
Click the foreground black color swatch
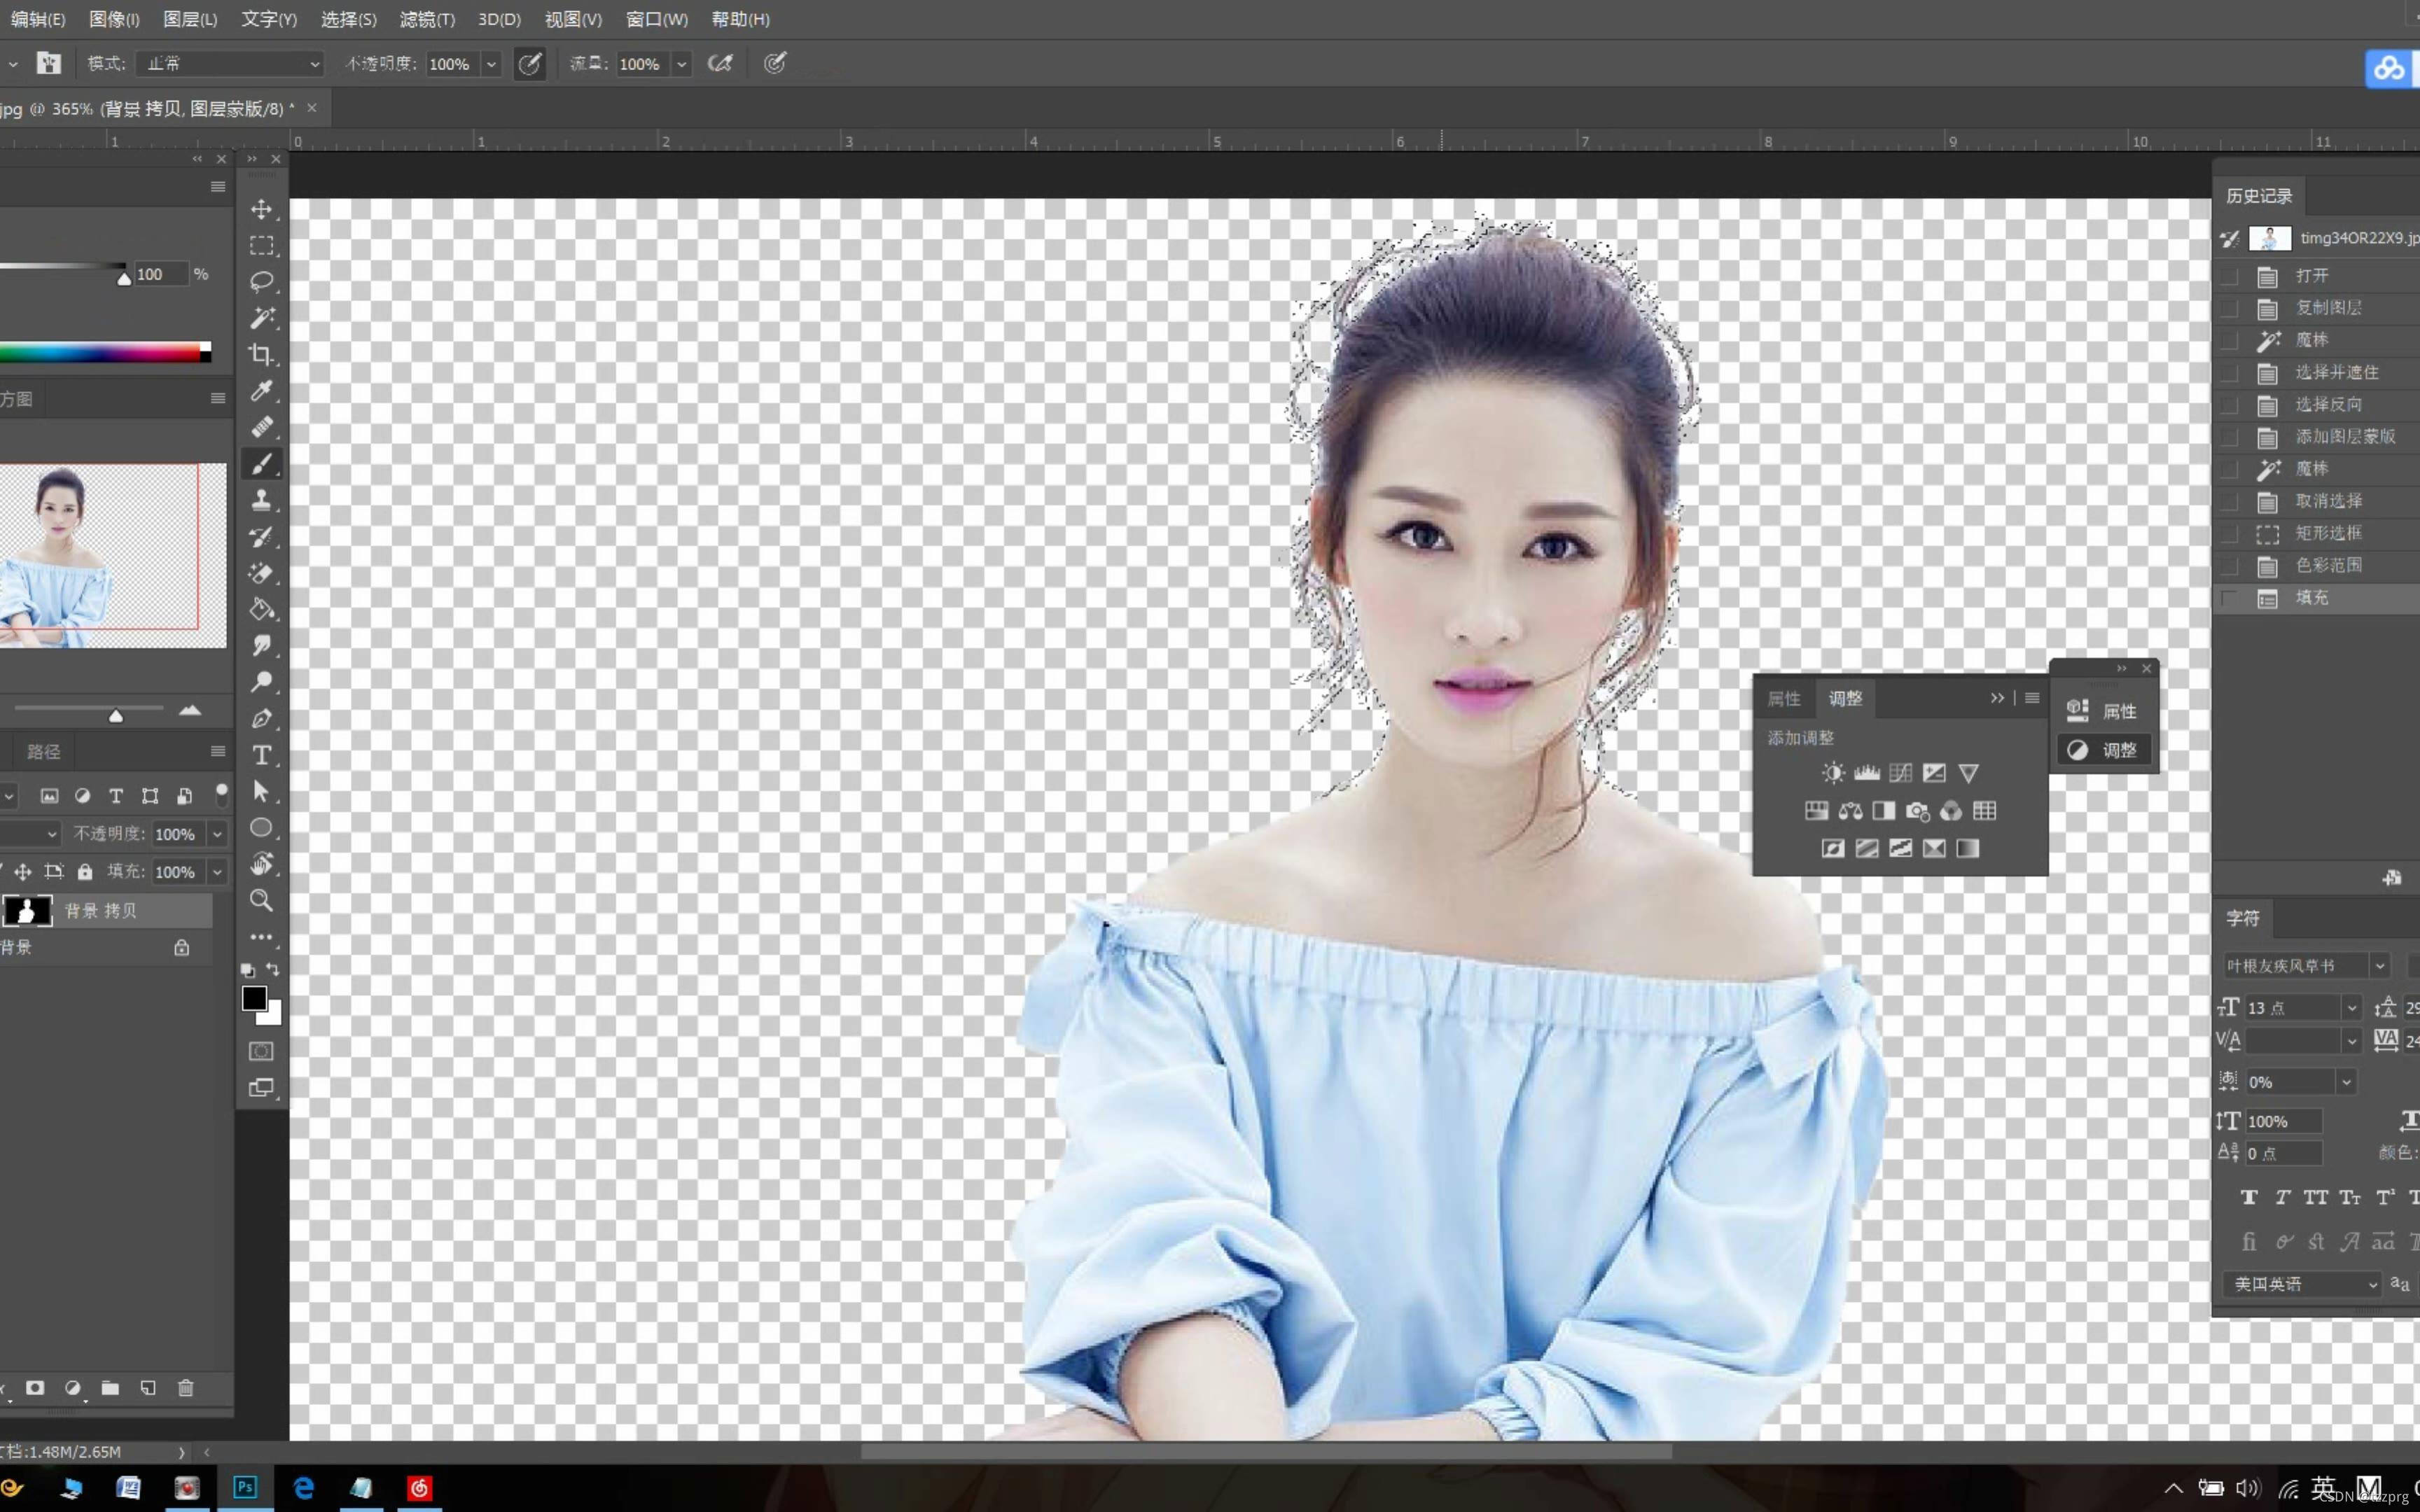pos(254,998)
